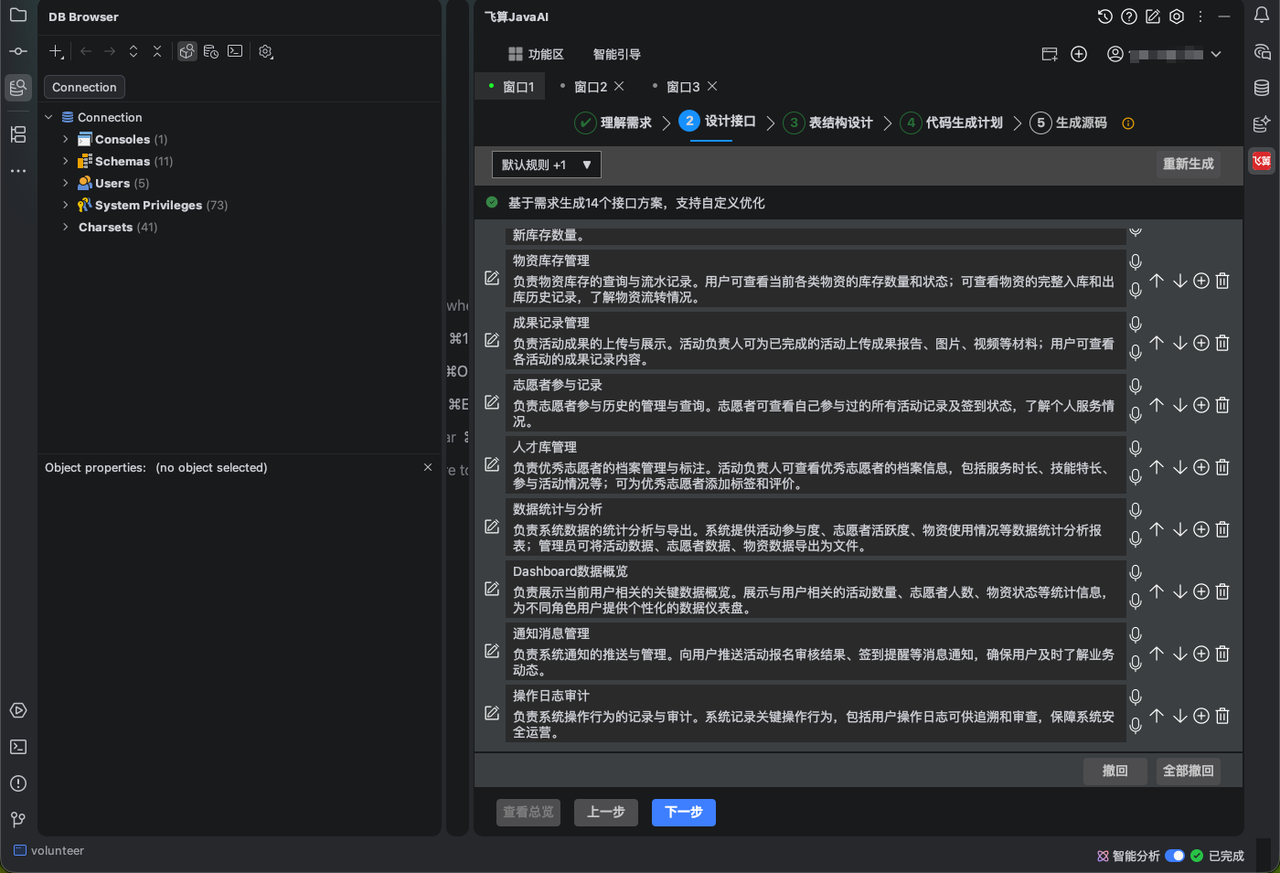
Task: Go to step 3 表结构设计
Action: [x=828, y=123]
